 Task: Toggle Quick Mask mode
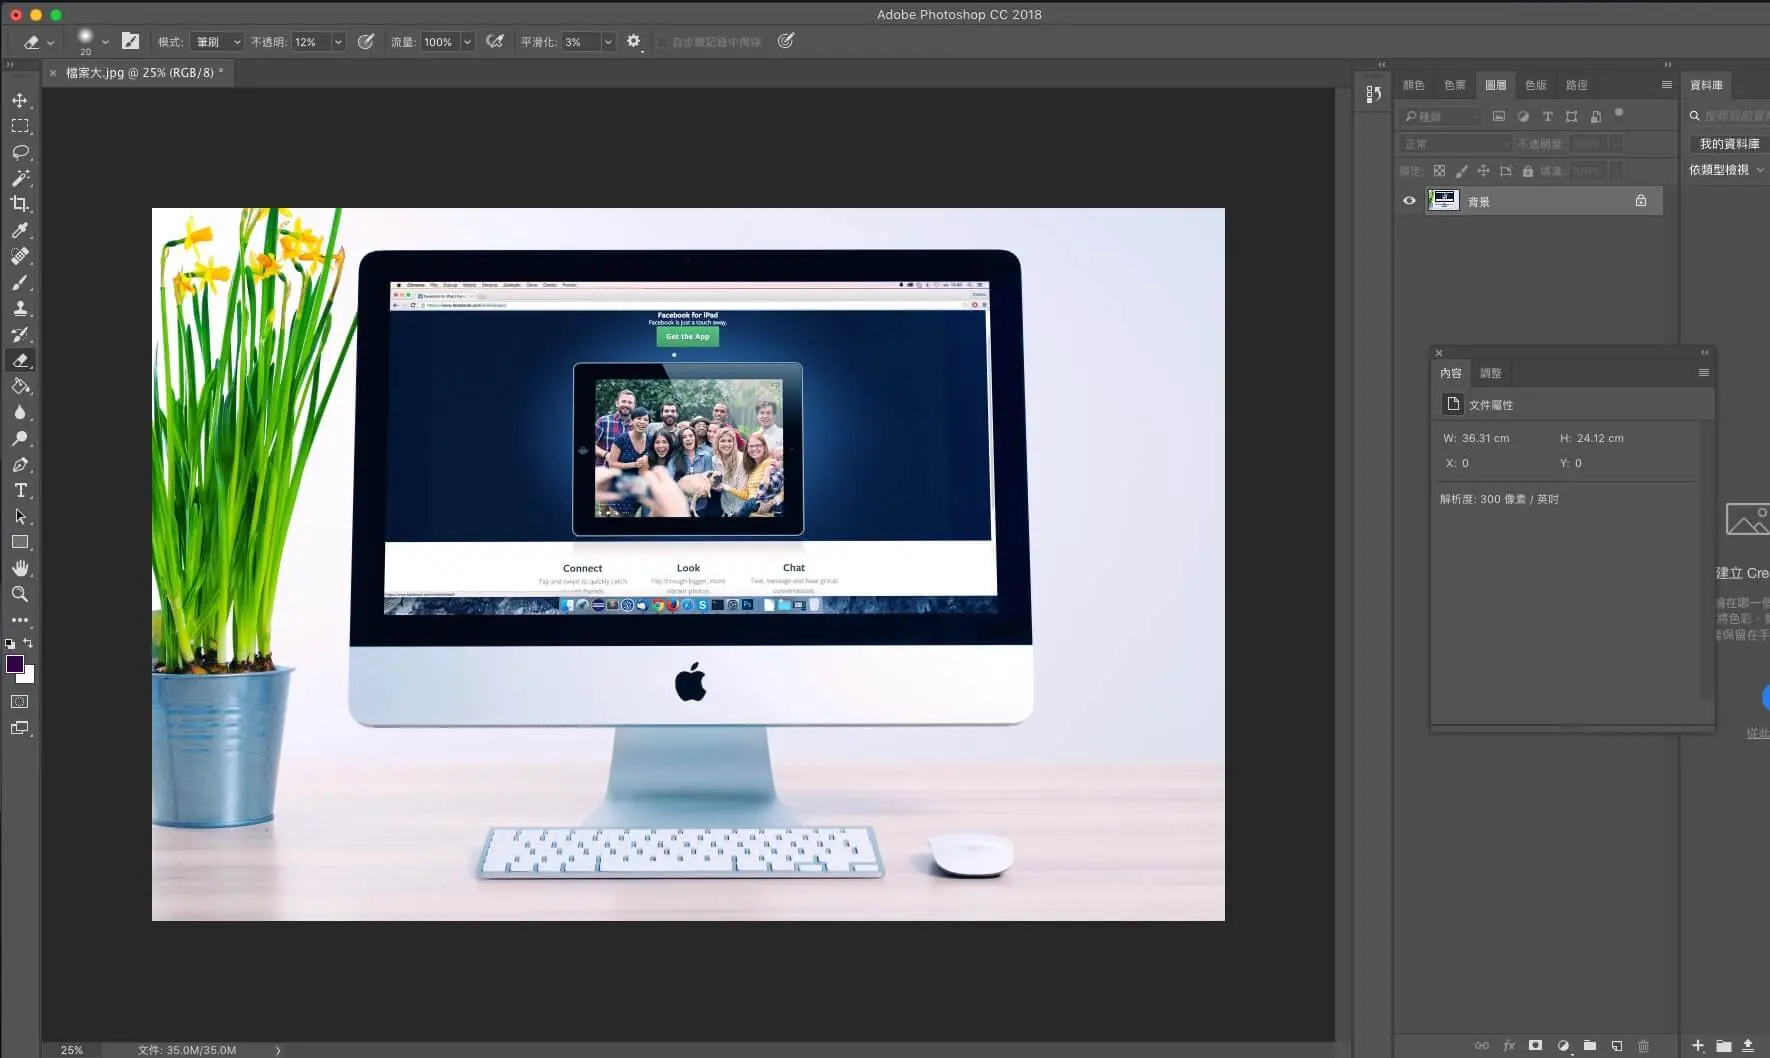click(20, 702)
